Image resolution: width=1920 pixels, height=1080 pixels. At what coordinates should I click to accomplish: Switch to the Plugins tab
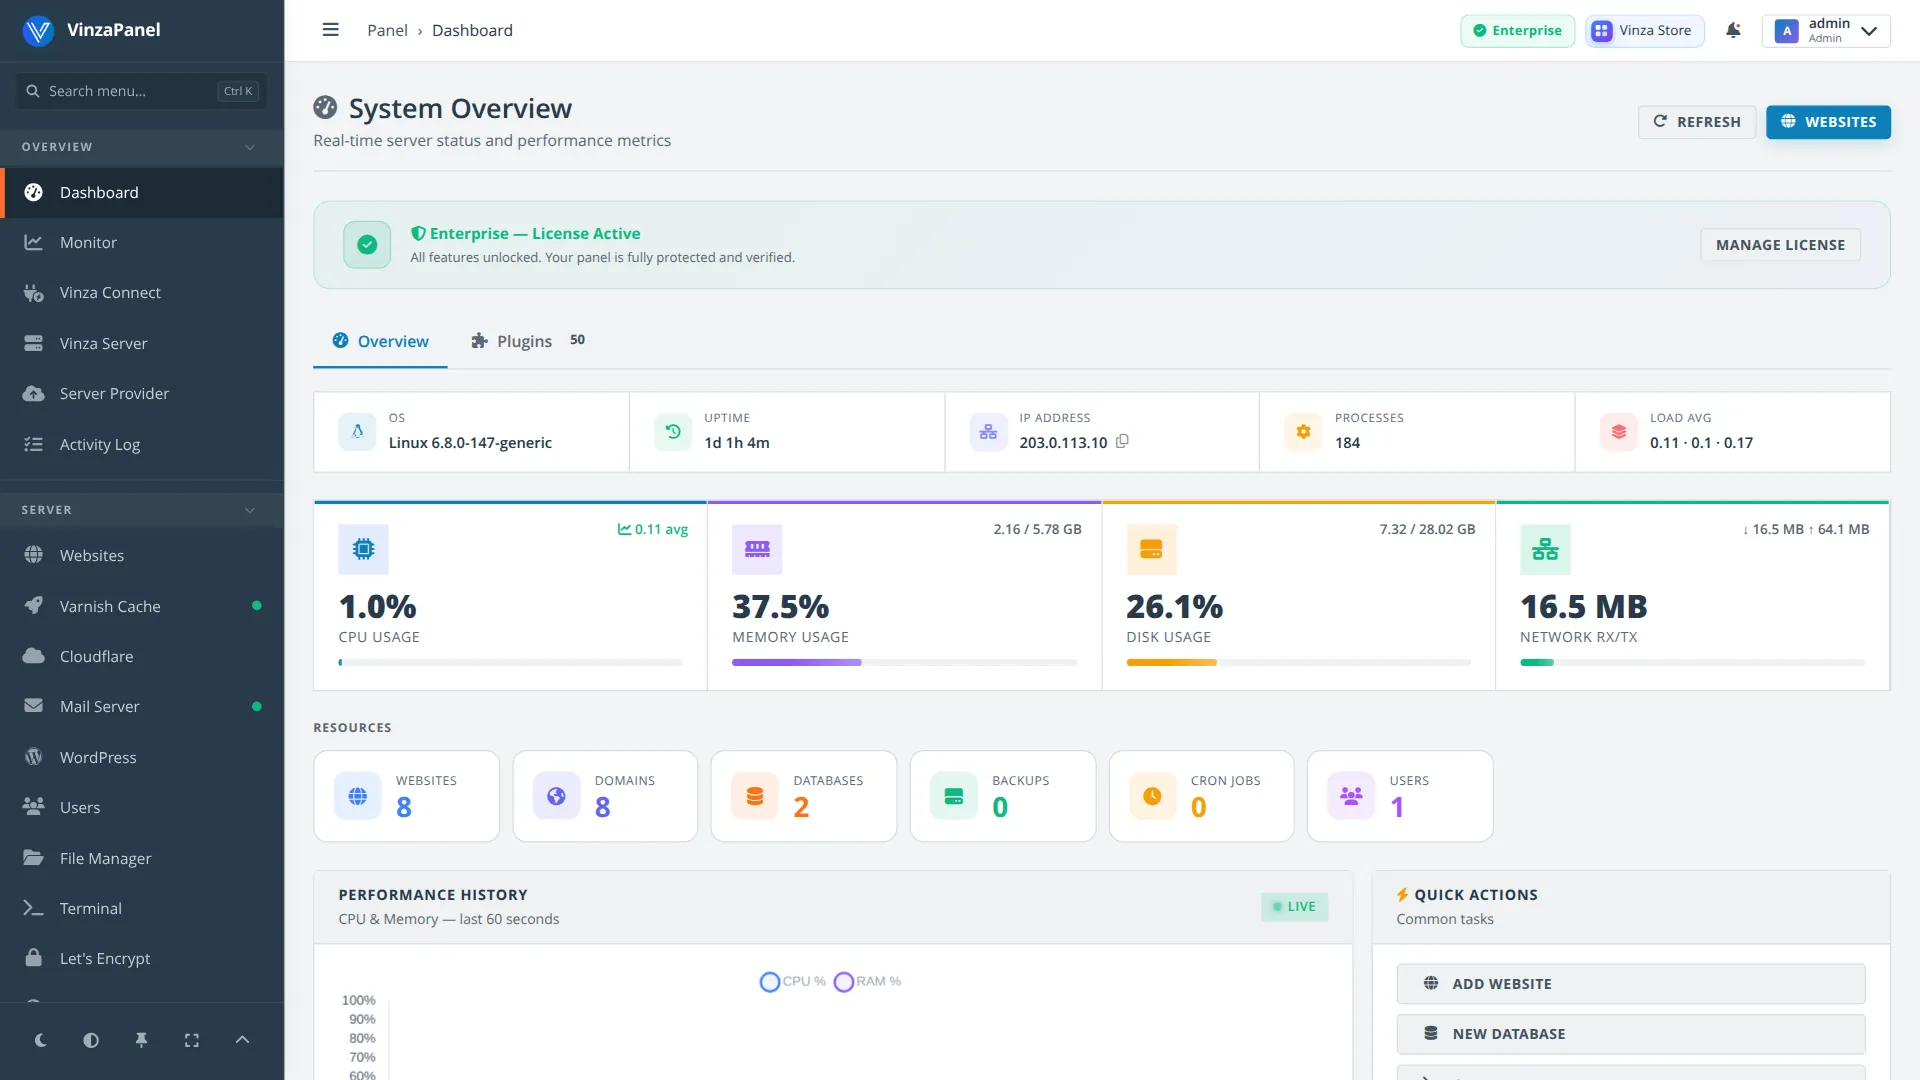click(x=527, y=341)
